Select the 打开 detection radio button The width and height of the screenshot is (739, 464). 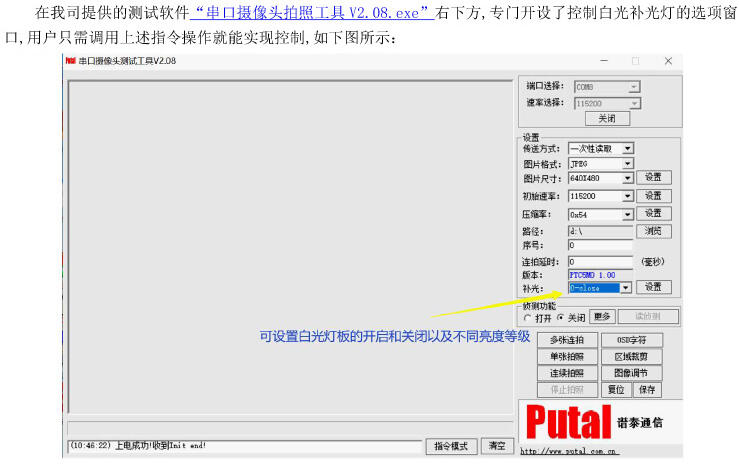[x=527, y=317]
